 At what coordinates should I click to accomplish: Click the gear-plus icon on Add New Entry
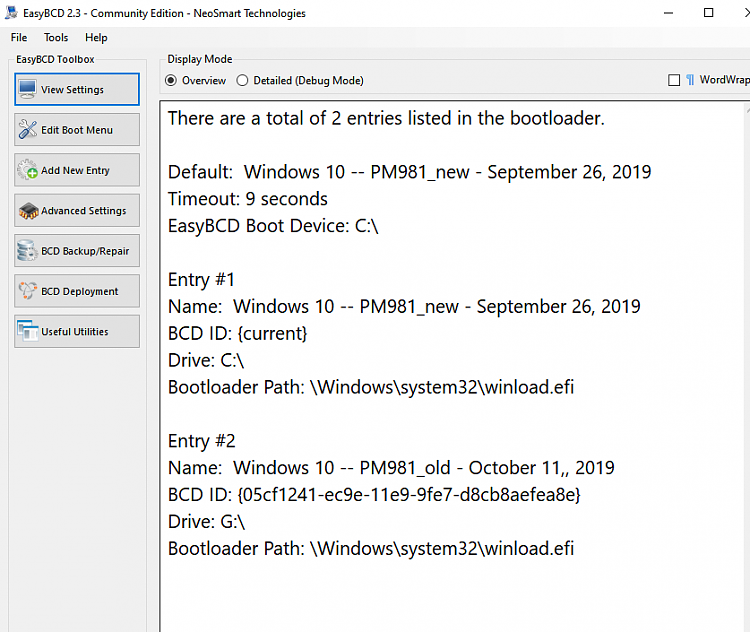[x=28, y=170]
